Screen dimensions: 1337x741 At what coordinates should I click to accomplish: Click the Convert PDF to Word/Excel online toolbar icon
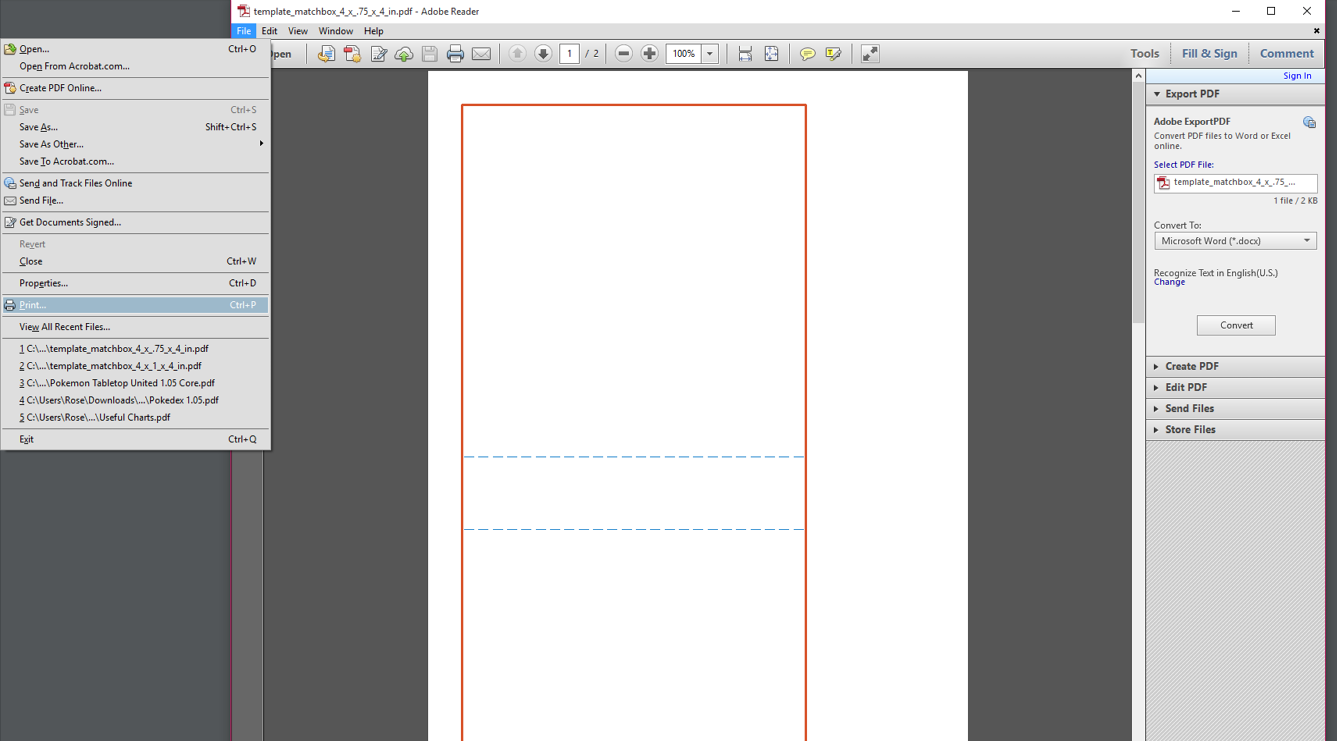(326, 54)
